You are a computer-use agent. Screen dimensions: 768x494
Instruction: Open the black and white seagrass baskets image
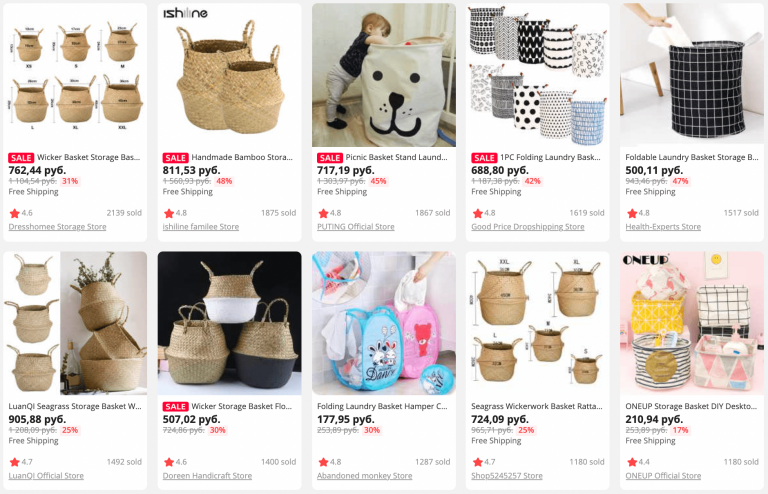tap(229, 323)
